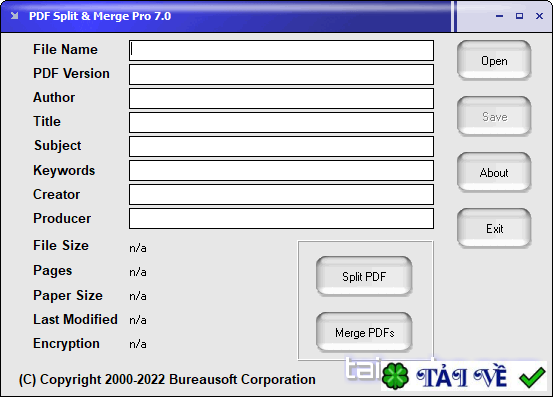Click the title bar application icon

coord(14,16)
